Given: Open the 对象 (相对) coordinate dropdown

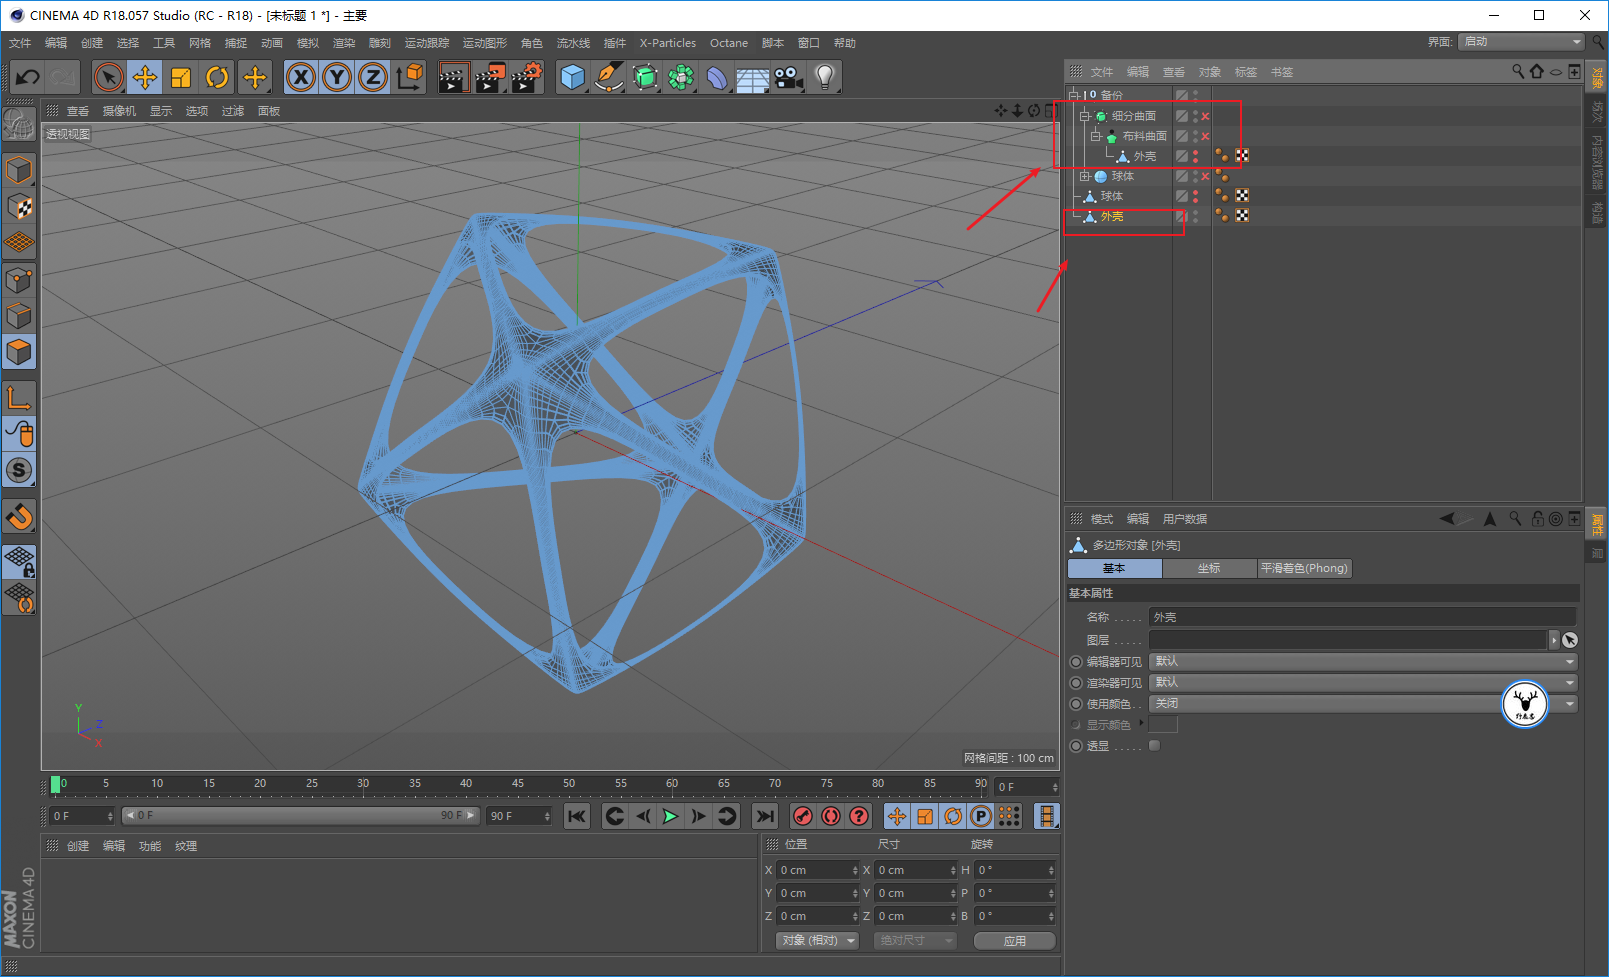Looking at the screenshot, I should (818, 940).
